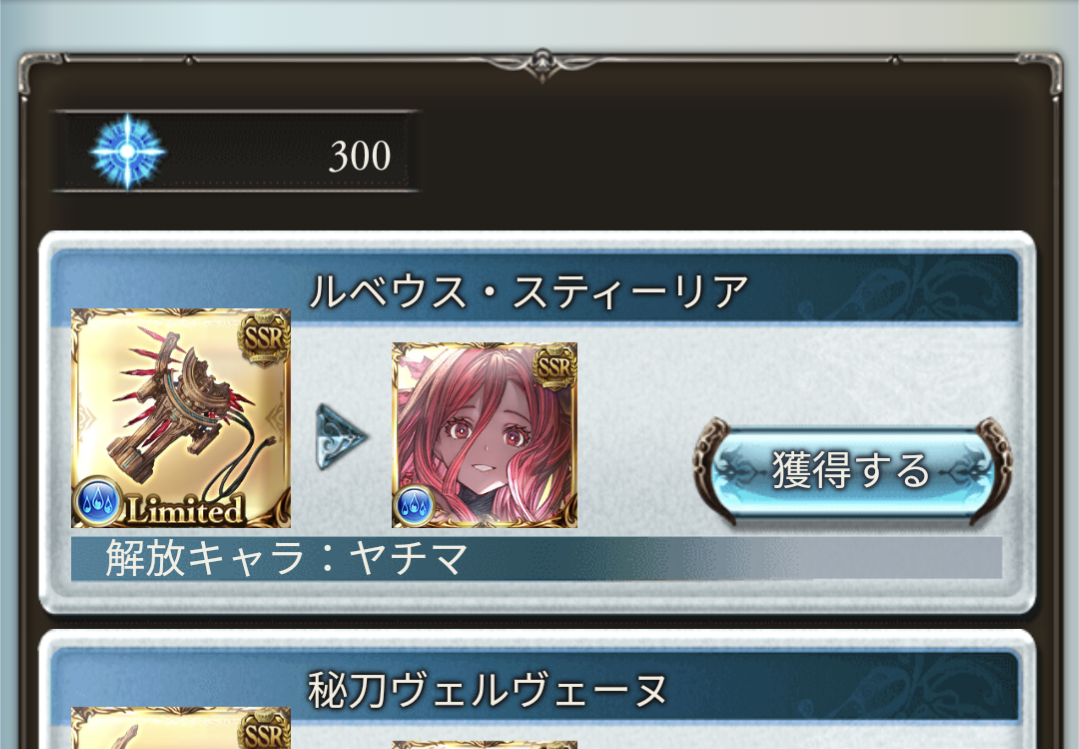
Task: Click the water element icon on Yachima portrait
Action: click(x=414, y=506)
